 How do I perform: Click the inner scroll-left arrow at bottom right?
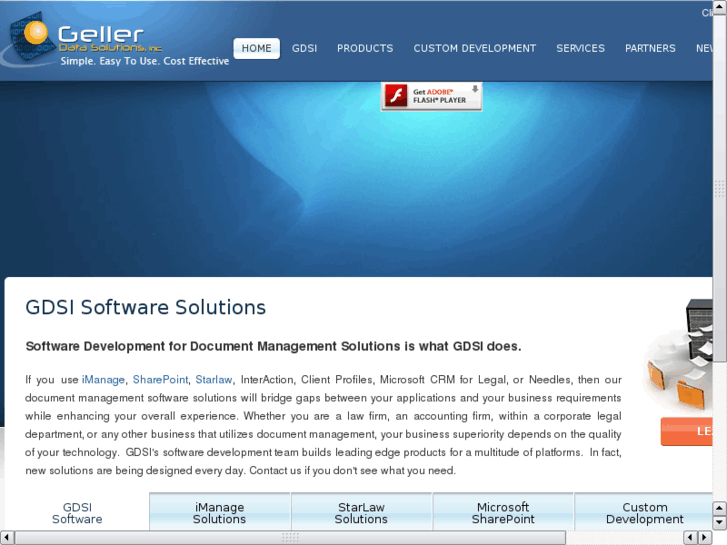(x=691, y=538)
